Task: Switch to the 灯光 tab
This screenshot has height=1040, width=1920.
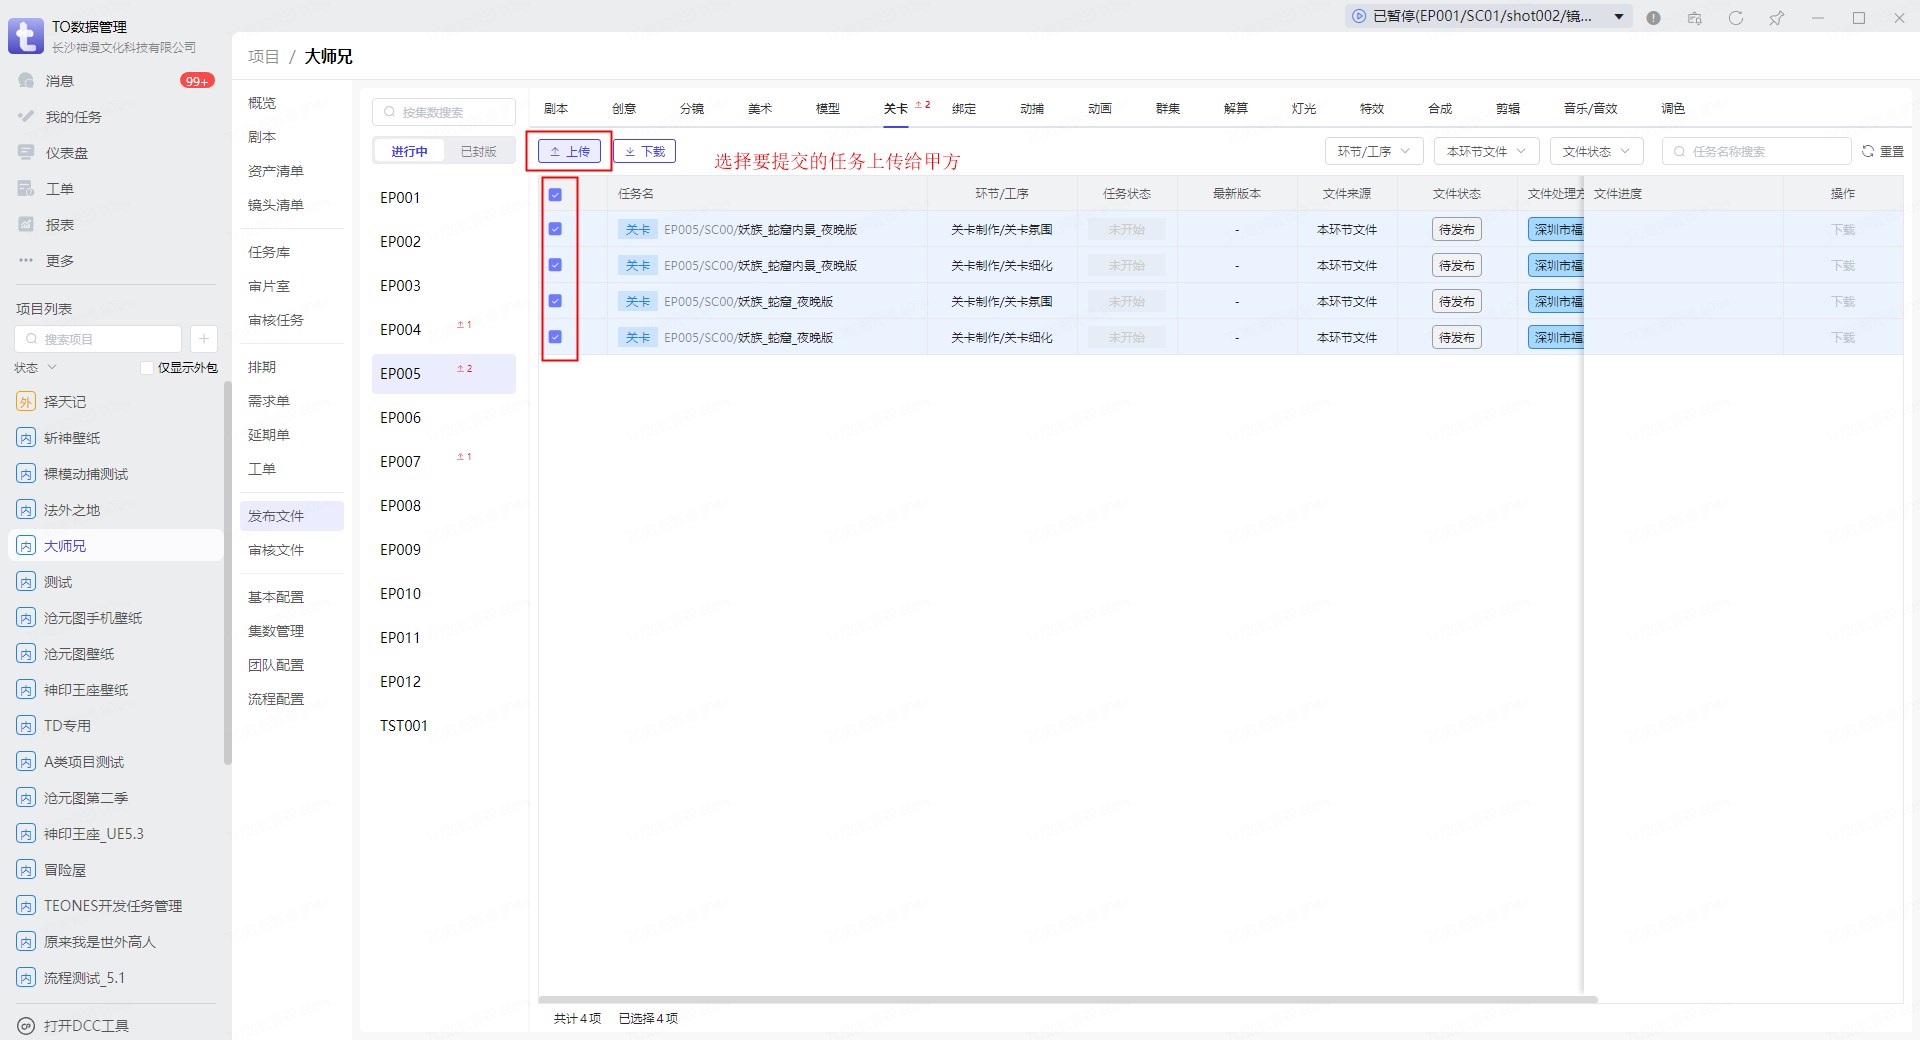Action: click(x=1303, y=109)
